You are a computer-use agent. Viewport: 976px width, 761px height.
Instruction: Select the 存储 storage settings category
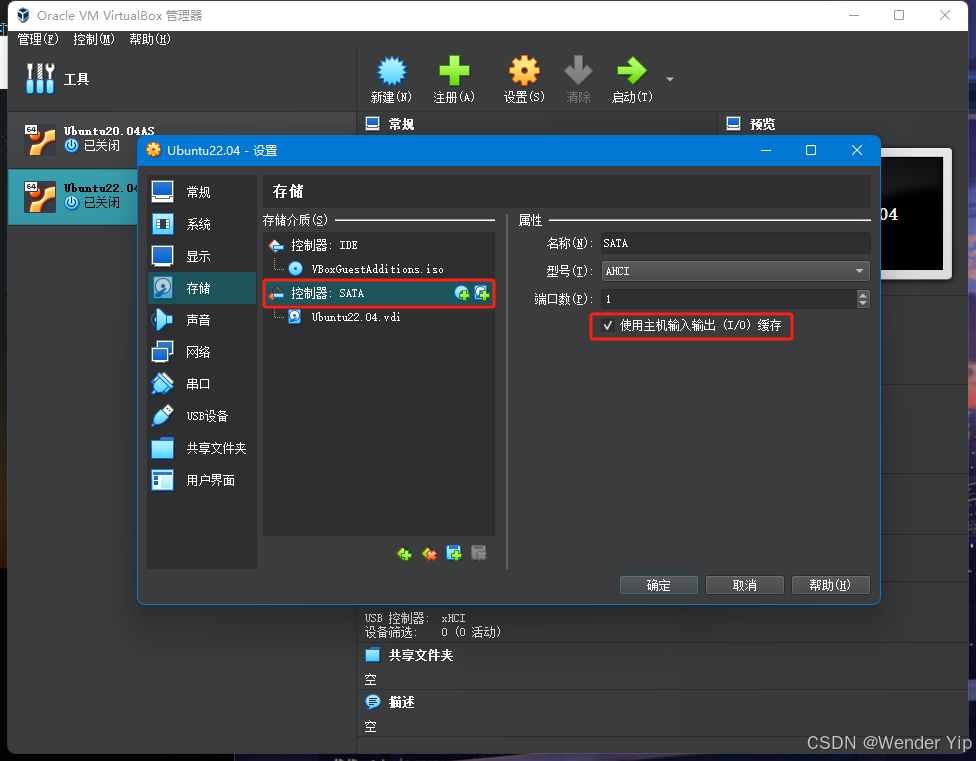tap(202, 288)
